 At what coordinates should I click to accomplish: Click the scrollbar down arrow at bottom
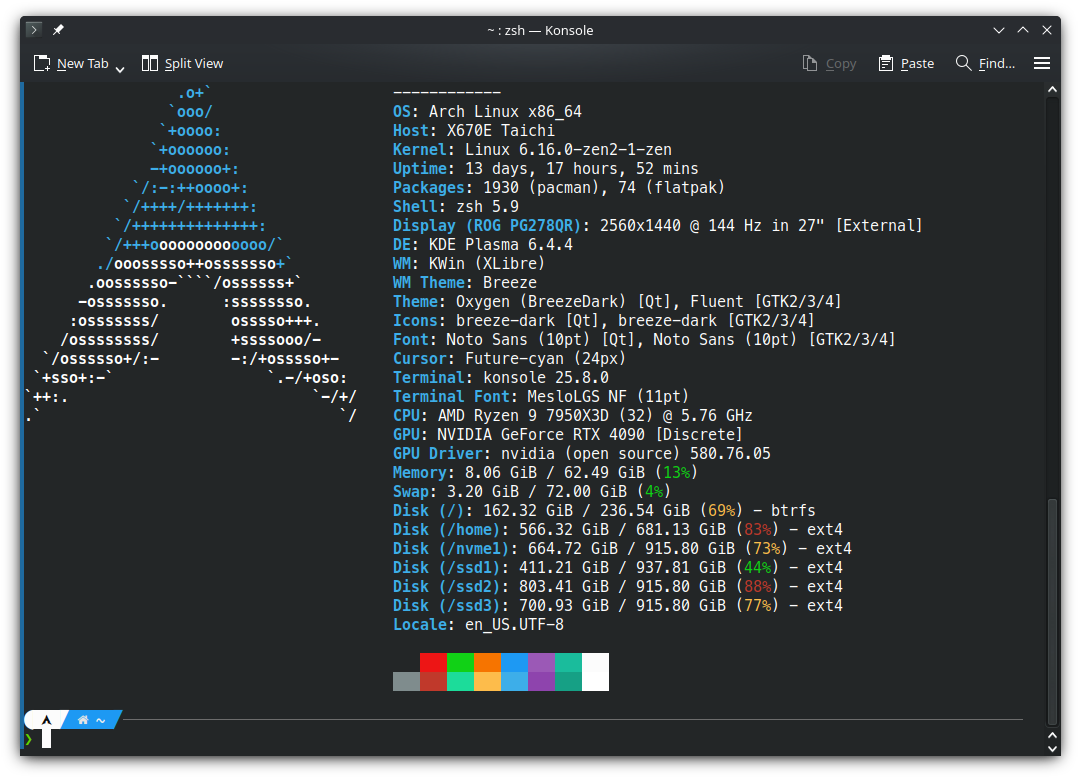(1052, 747)
